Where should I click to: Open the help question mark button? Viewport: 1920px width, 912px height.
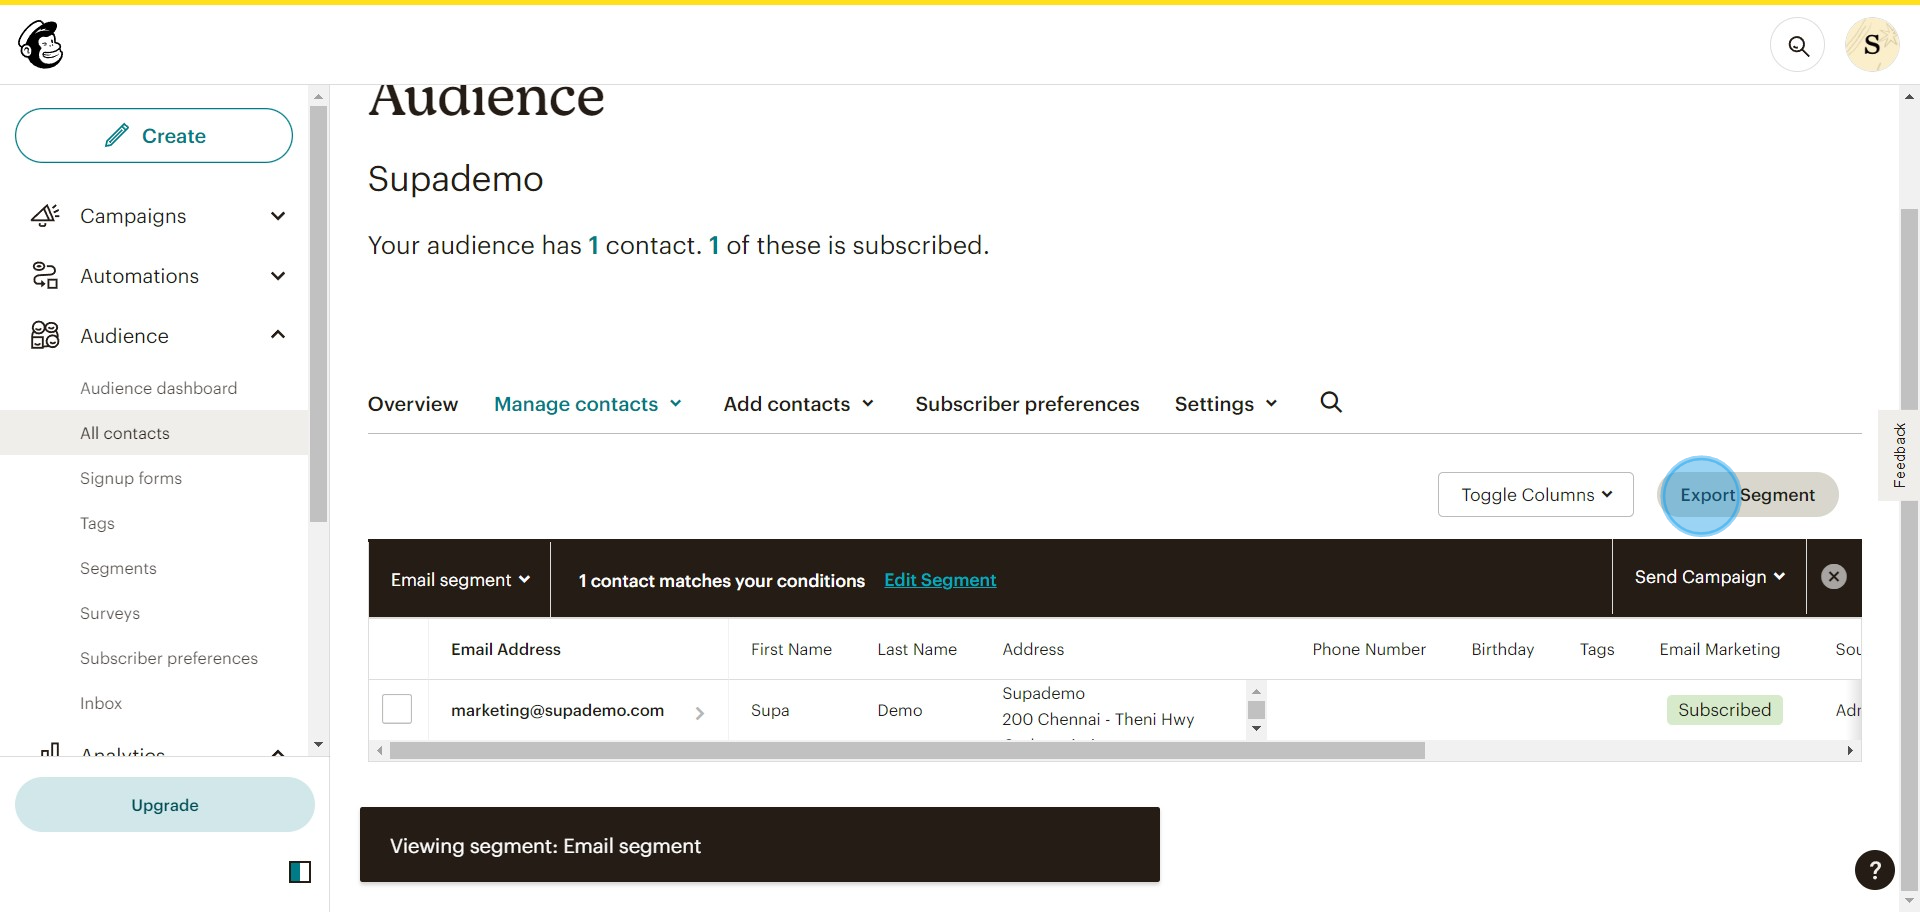point(1874,870)
